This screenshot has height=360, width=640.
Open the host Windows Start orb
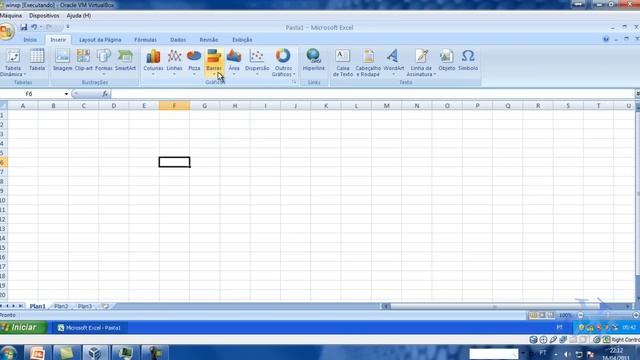tap(8, 353)
